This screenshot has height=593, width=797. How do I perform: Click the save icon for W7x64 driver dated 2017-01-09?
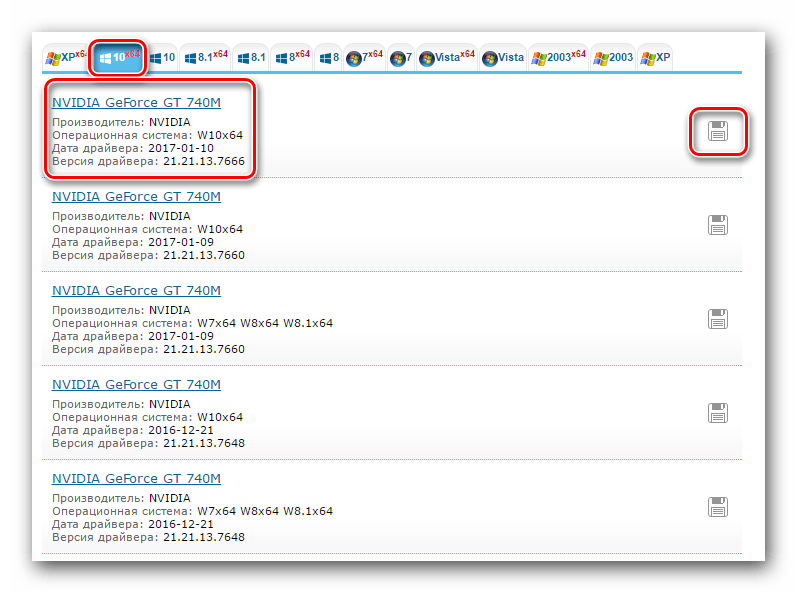[718, 319]
